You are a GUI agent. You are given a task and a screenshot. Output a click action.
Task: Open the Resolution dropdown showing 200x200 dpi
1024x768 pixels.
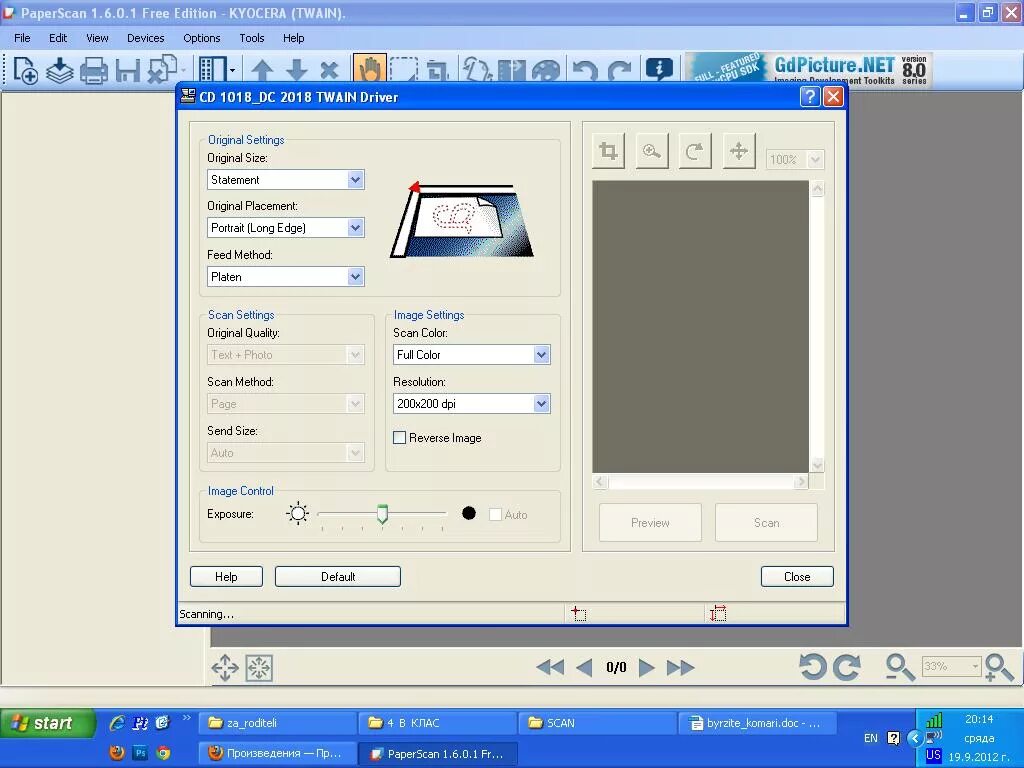[x=540, y=403]
